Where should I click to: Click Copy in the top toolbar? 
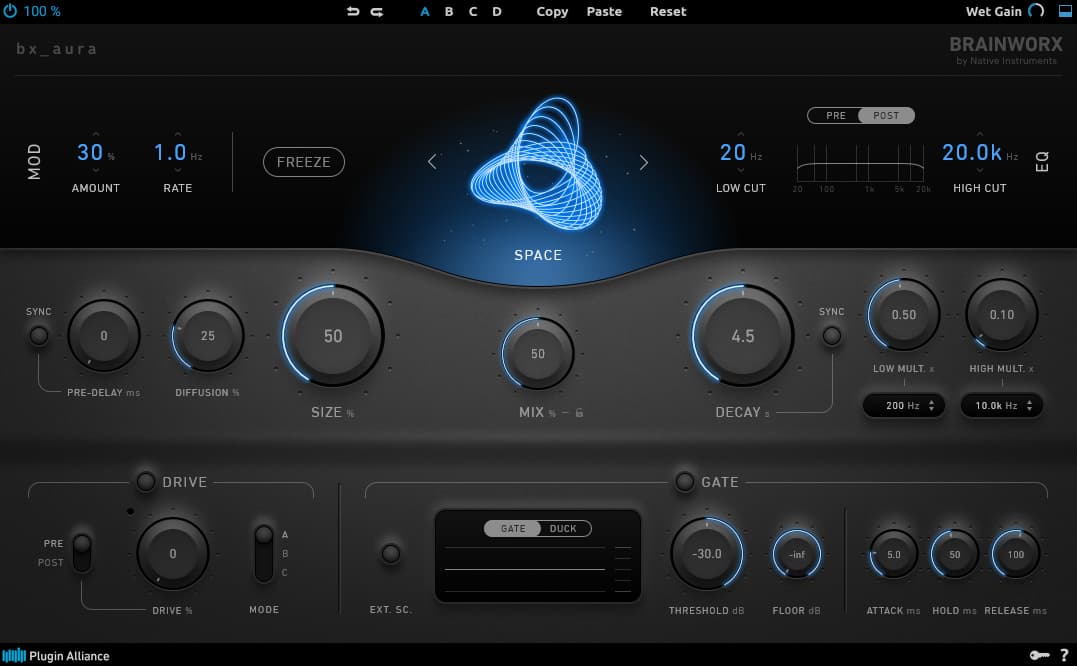click(552, 12)
